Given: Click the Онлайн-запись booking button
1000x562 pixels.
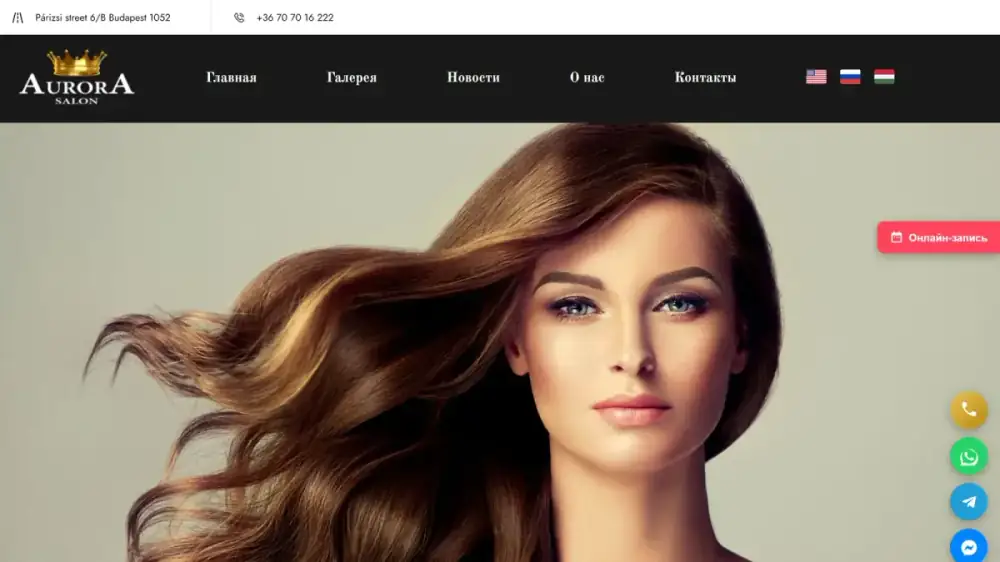Looking at the screenshot, I should pos(939,237).
